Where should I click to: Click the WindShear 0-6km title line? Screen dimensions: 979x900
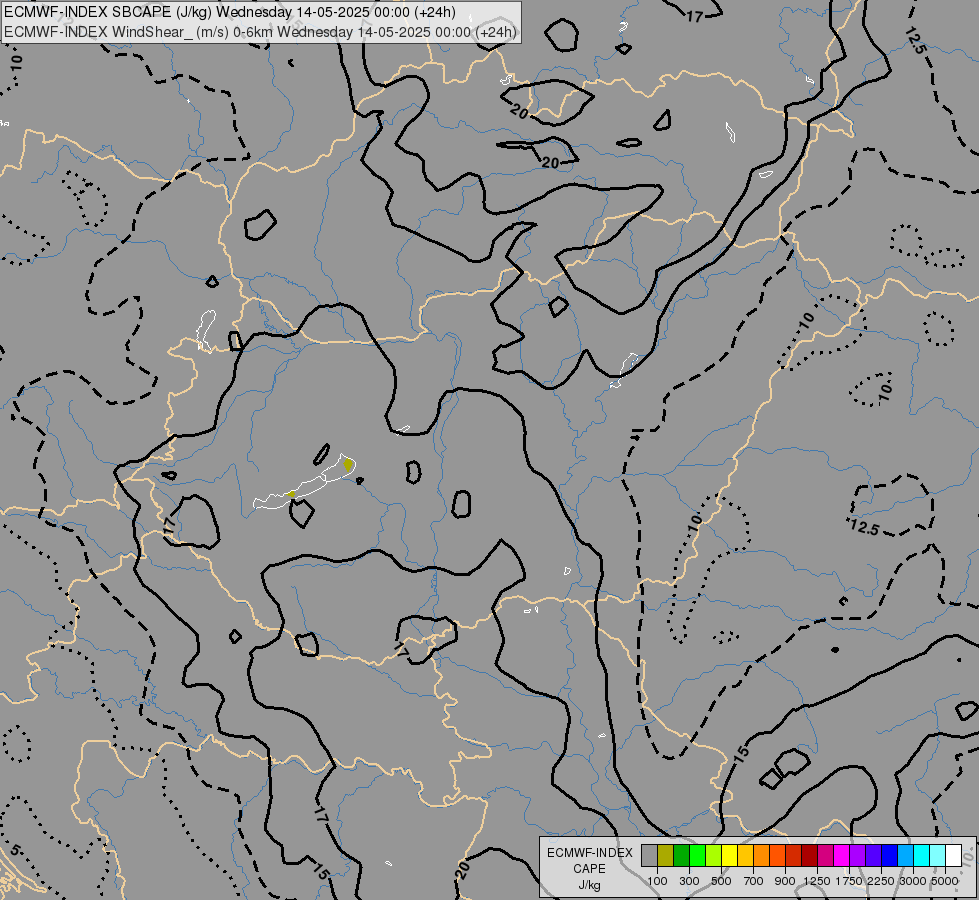tap(260, 32)
